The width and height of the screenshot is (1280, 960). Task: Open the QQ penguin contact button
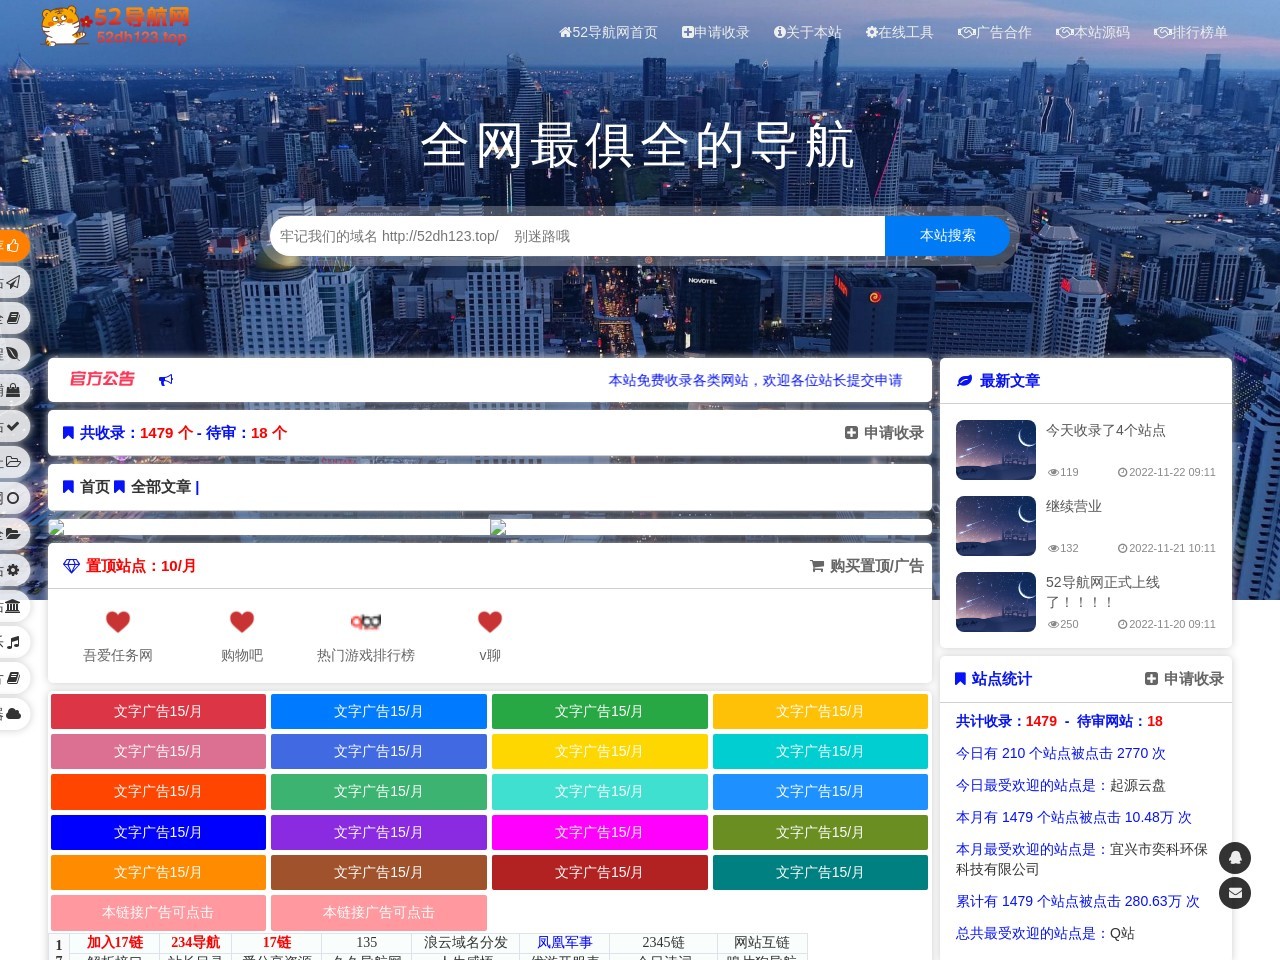tap(1235, 858)
